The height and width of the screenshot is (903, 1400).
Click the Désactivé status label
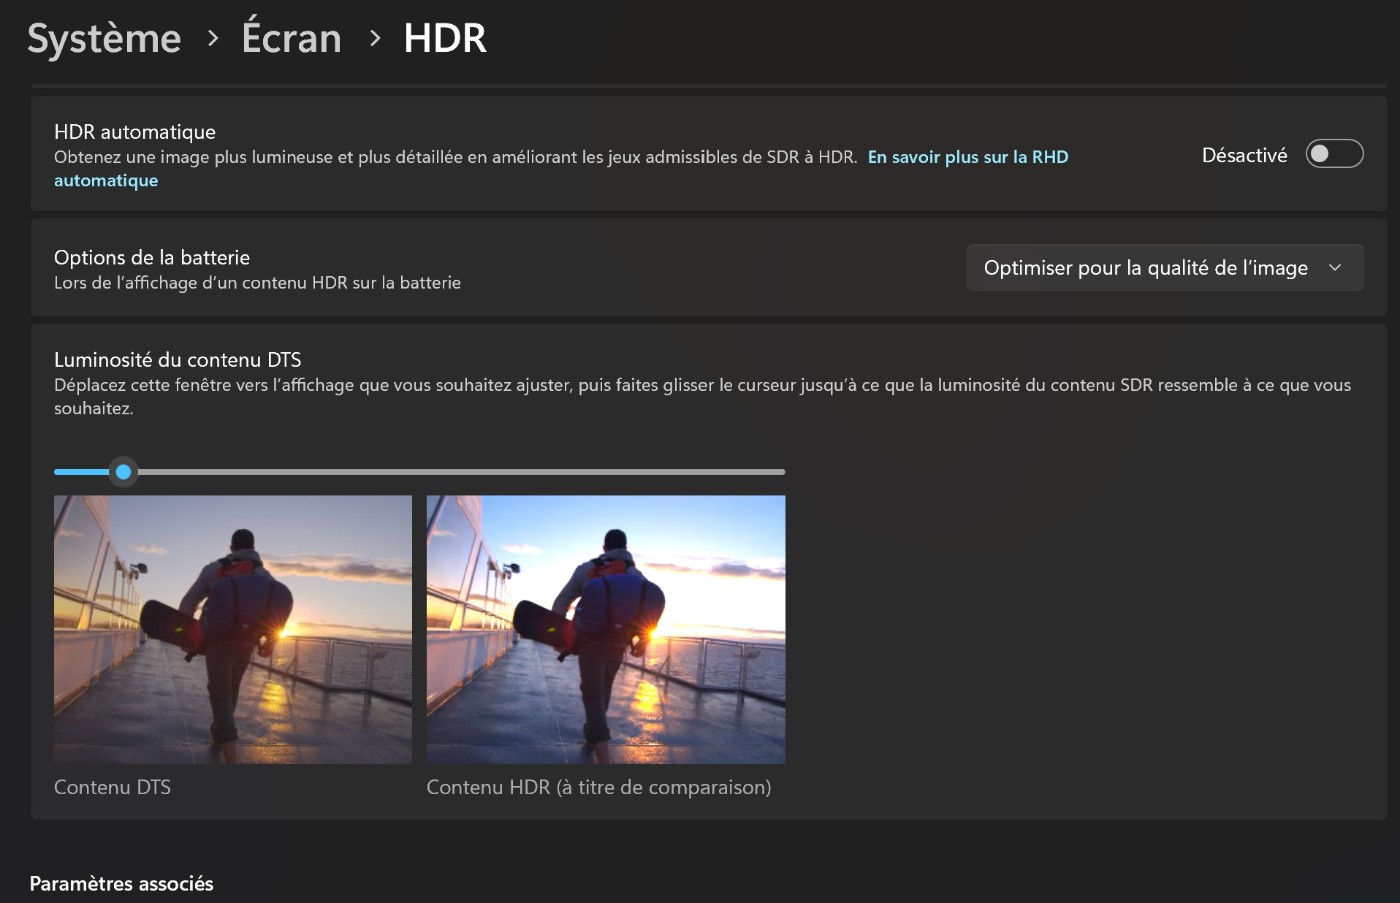click(1244, 155)
